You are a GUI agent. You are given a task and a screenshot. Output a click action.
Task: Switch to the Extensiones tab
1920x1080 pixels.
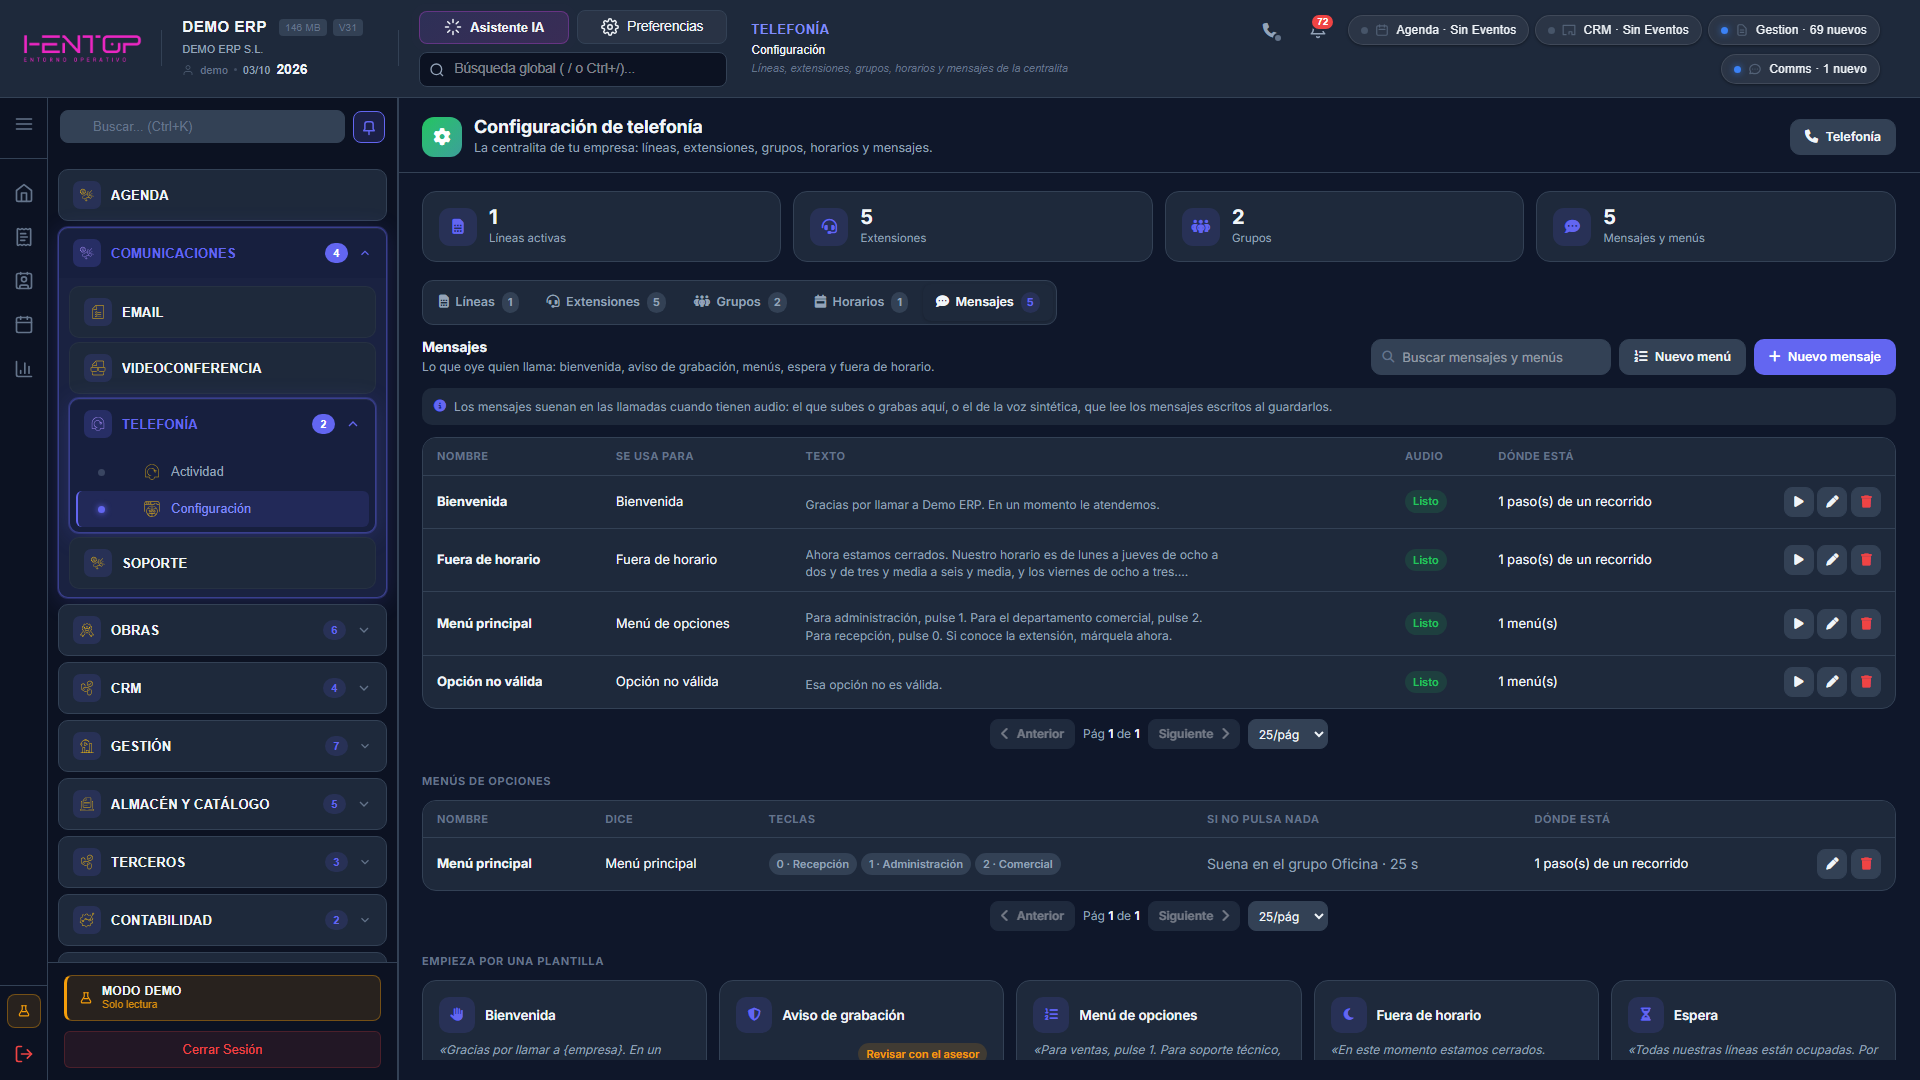[x=605, y=302]
